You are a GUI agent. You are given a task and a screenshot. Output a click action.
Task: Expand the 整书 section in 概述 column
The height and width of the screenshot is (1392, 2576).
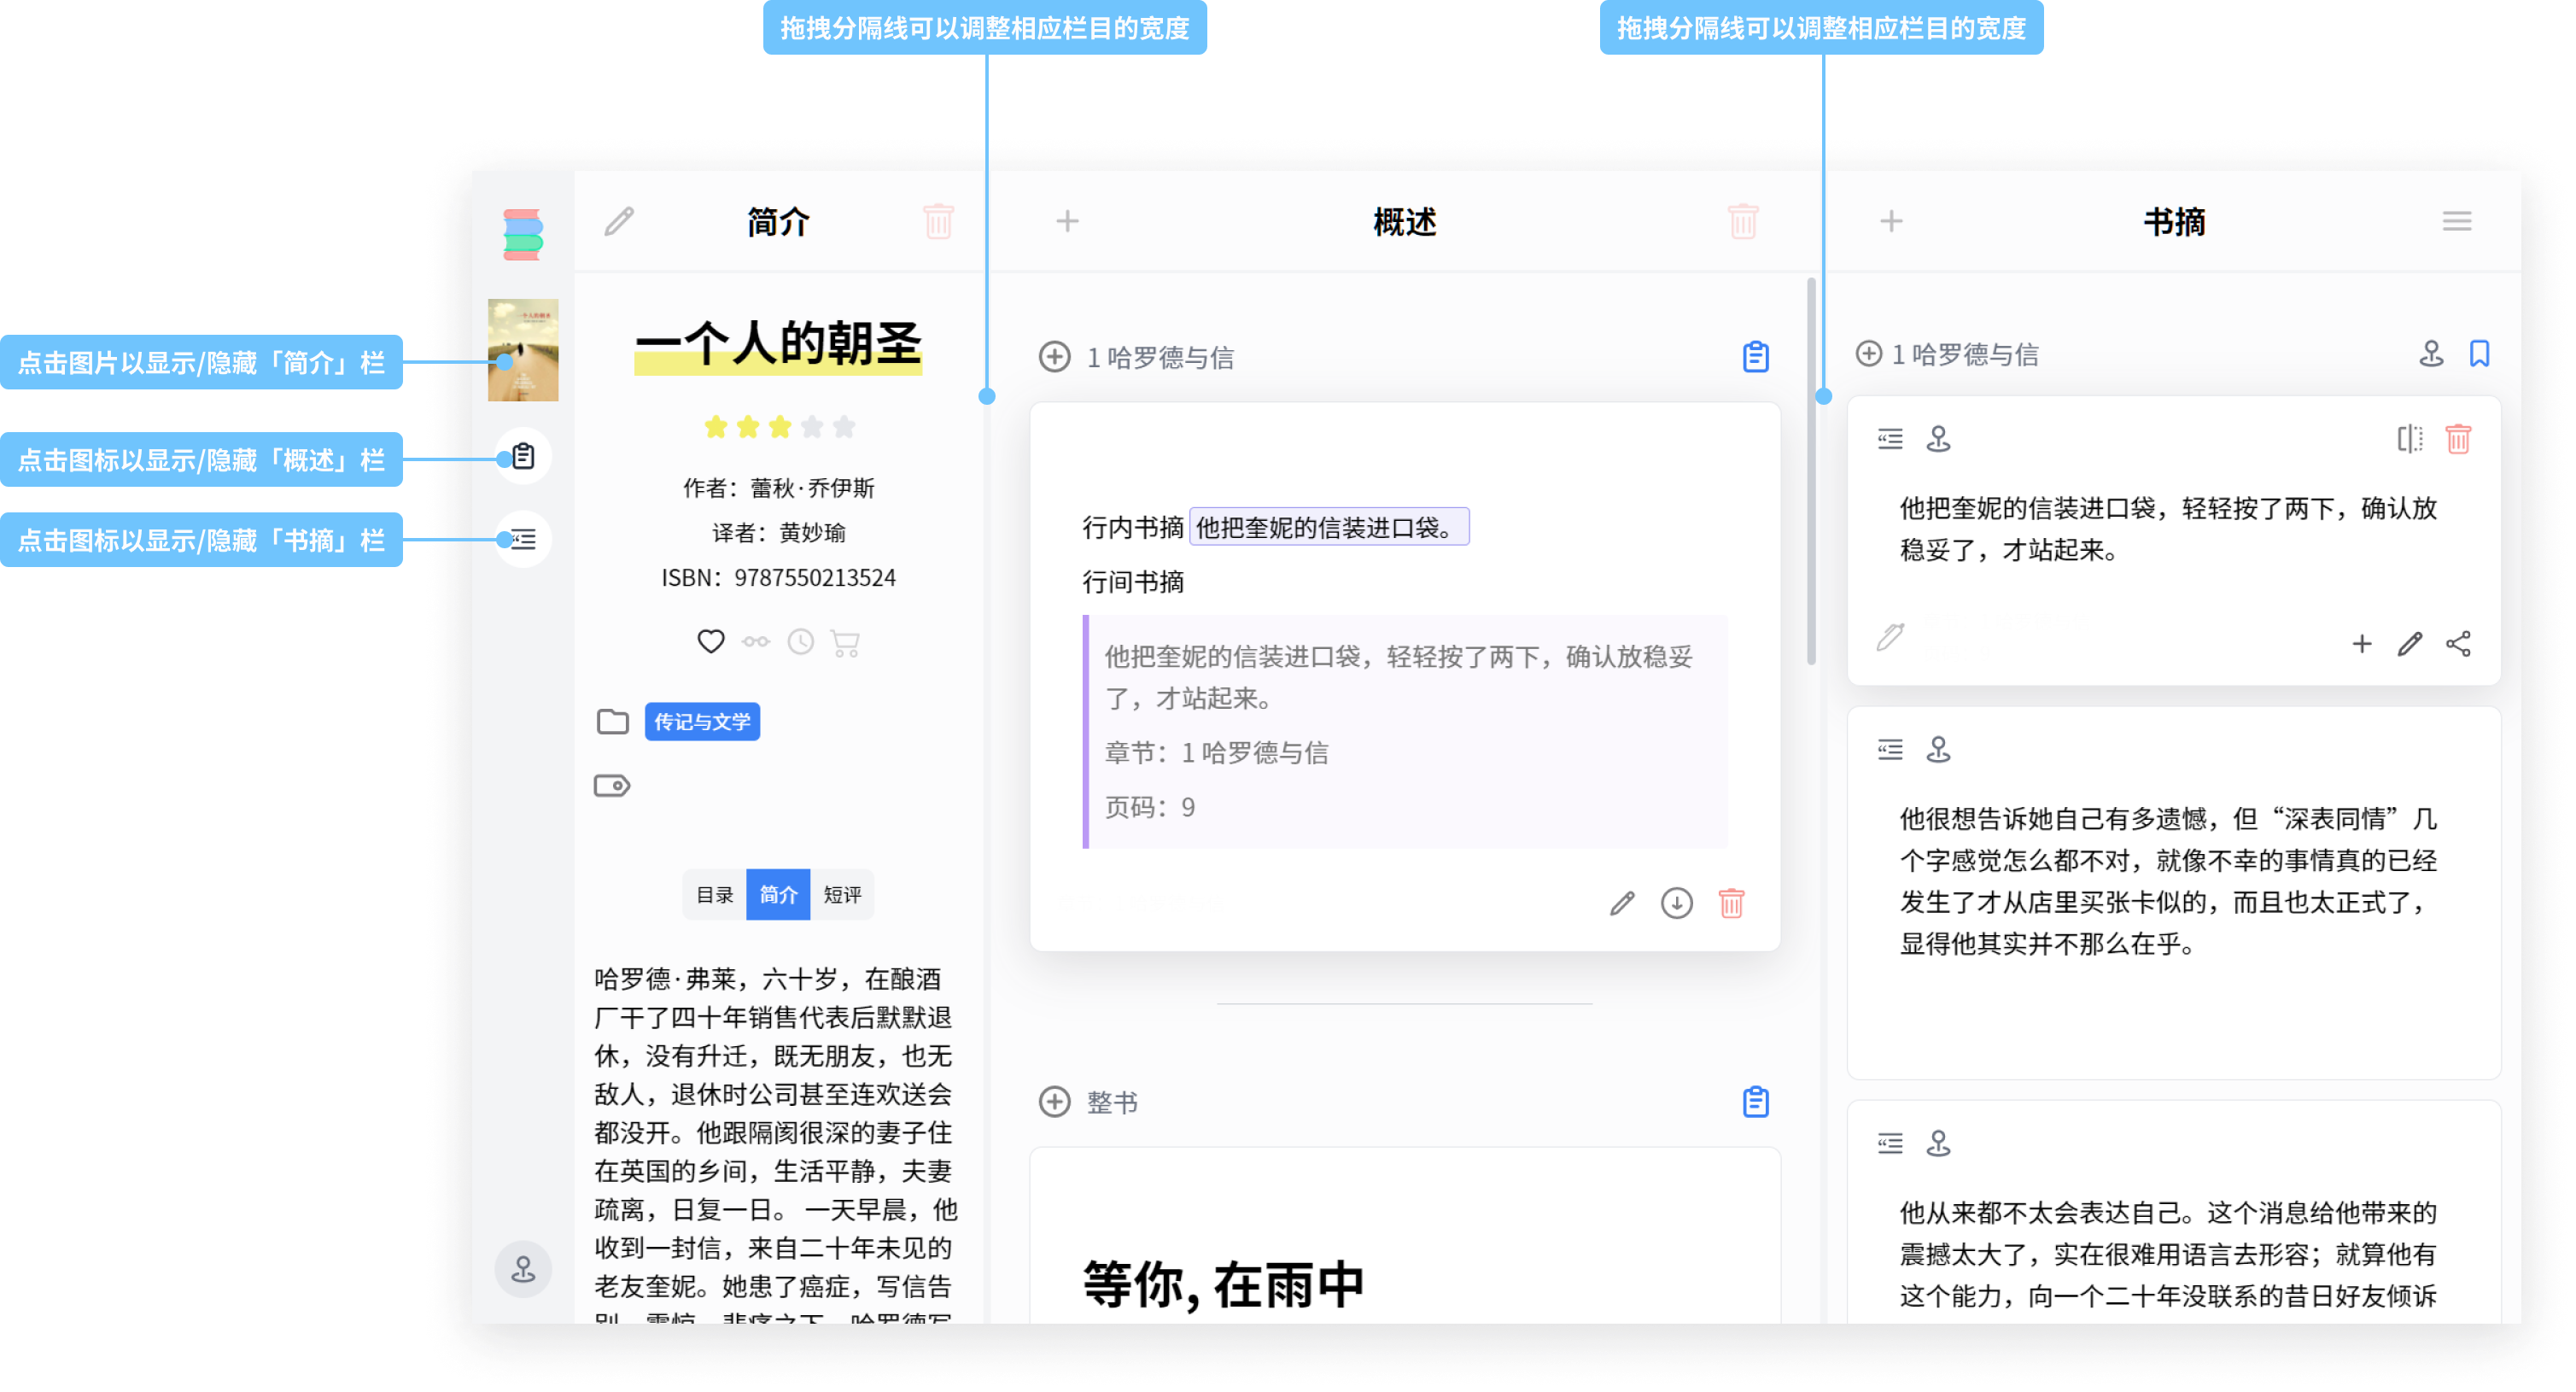[1054, 1102]
